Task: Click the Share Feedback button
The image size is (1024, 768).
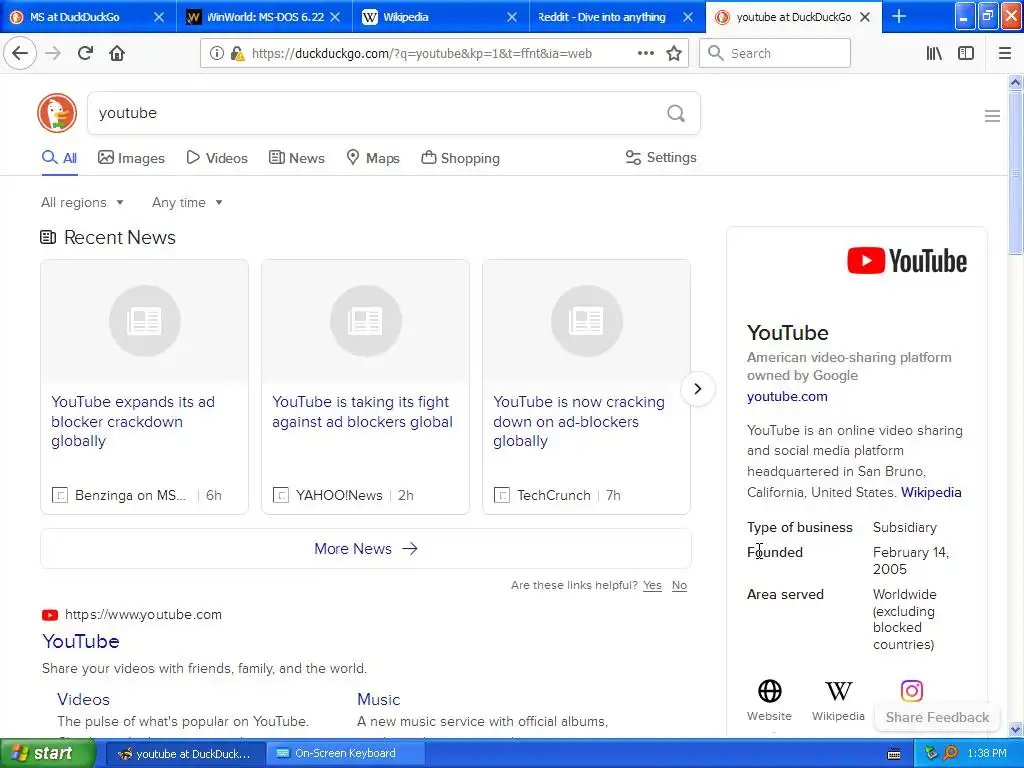Action: (937, 717)
